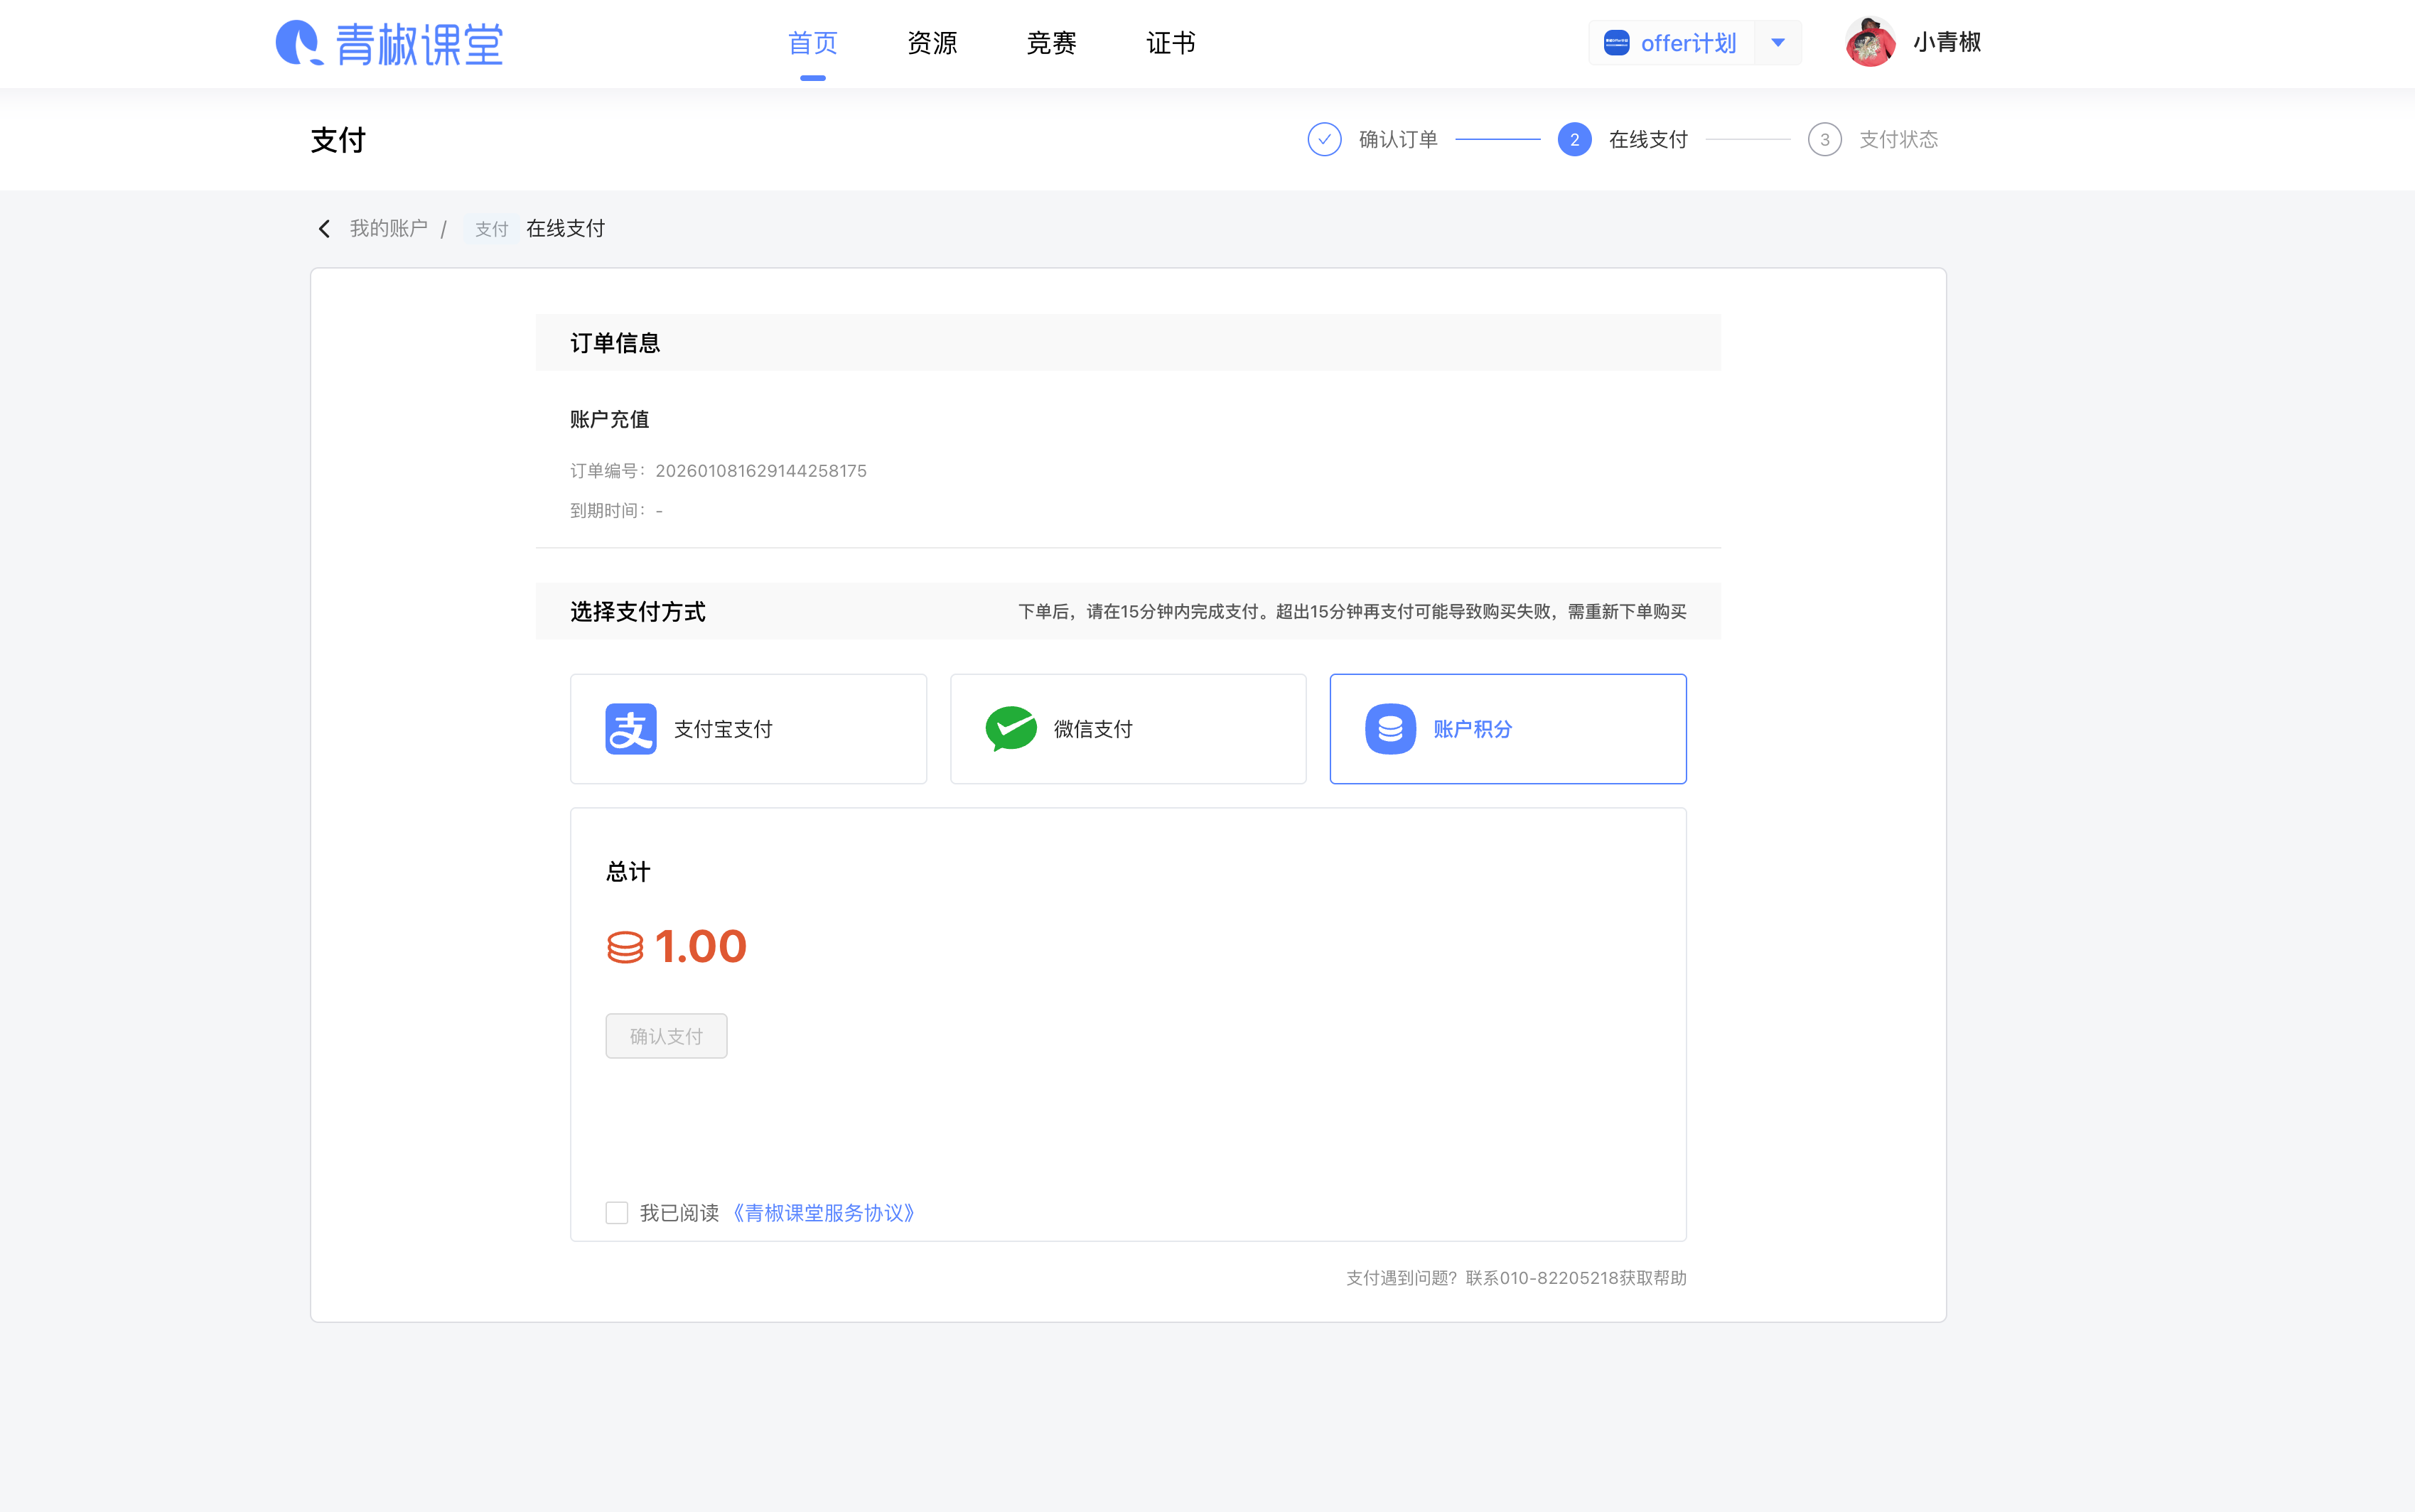Click the completed step checkmark circle

[x=1324, y=140]
